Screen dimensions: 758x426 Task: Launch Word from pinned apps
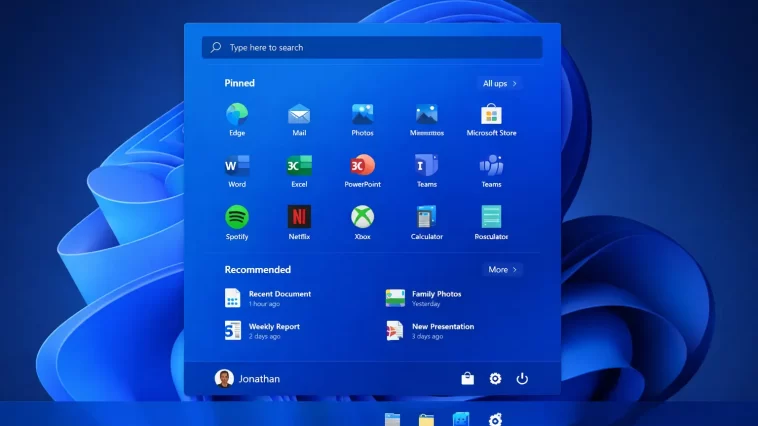click(237, 172)
